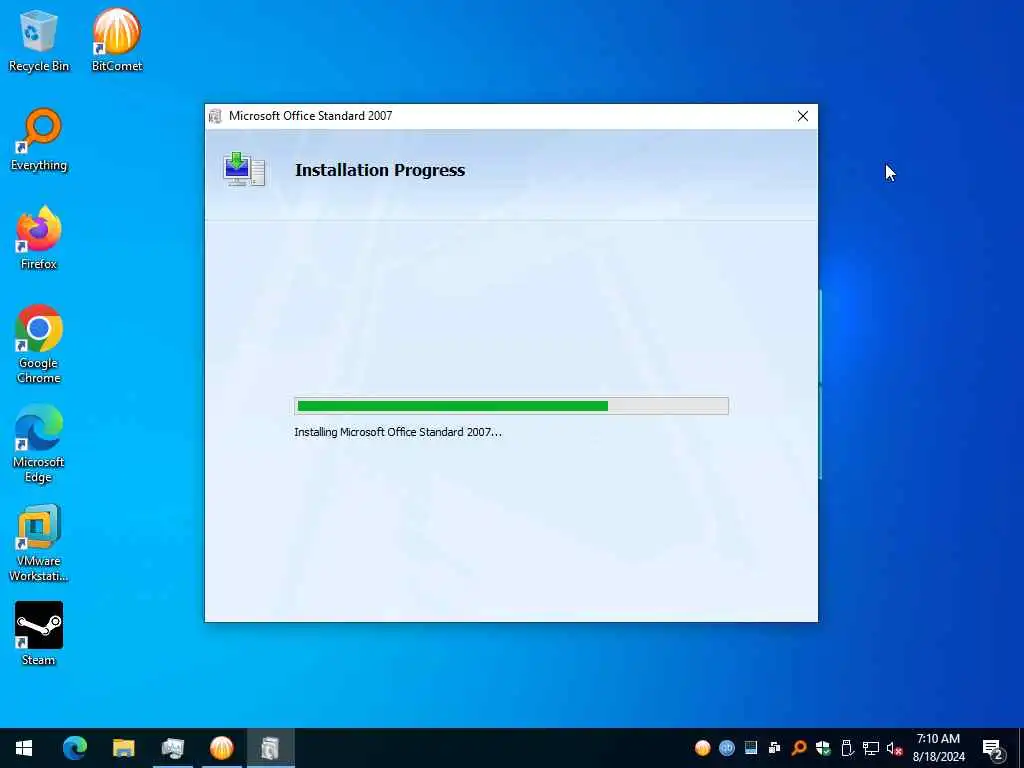
Task: Click the Show desktop sliver
Action: [1021, 748]
